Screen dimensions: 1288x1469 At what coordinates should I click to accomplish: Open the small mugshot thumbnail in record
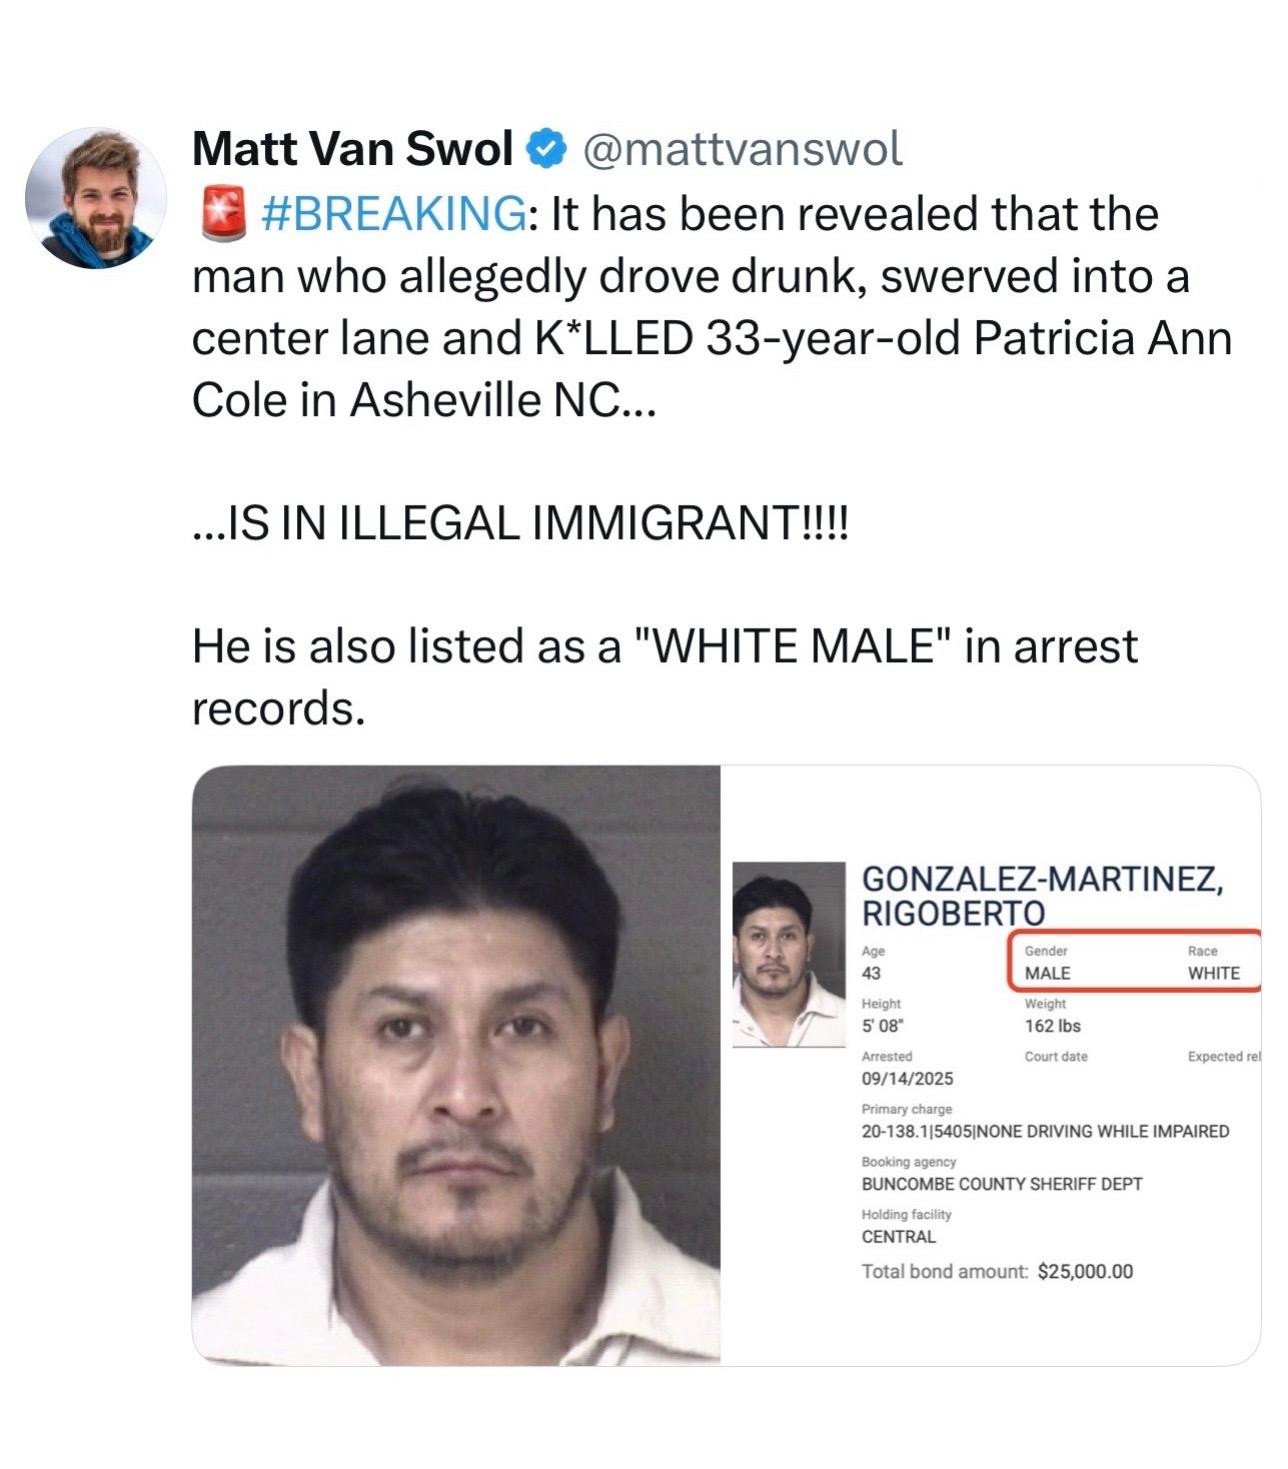[789, 954]
